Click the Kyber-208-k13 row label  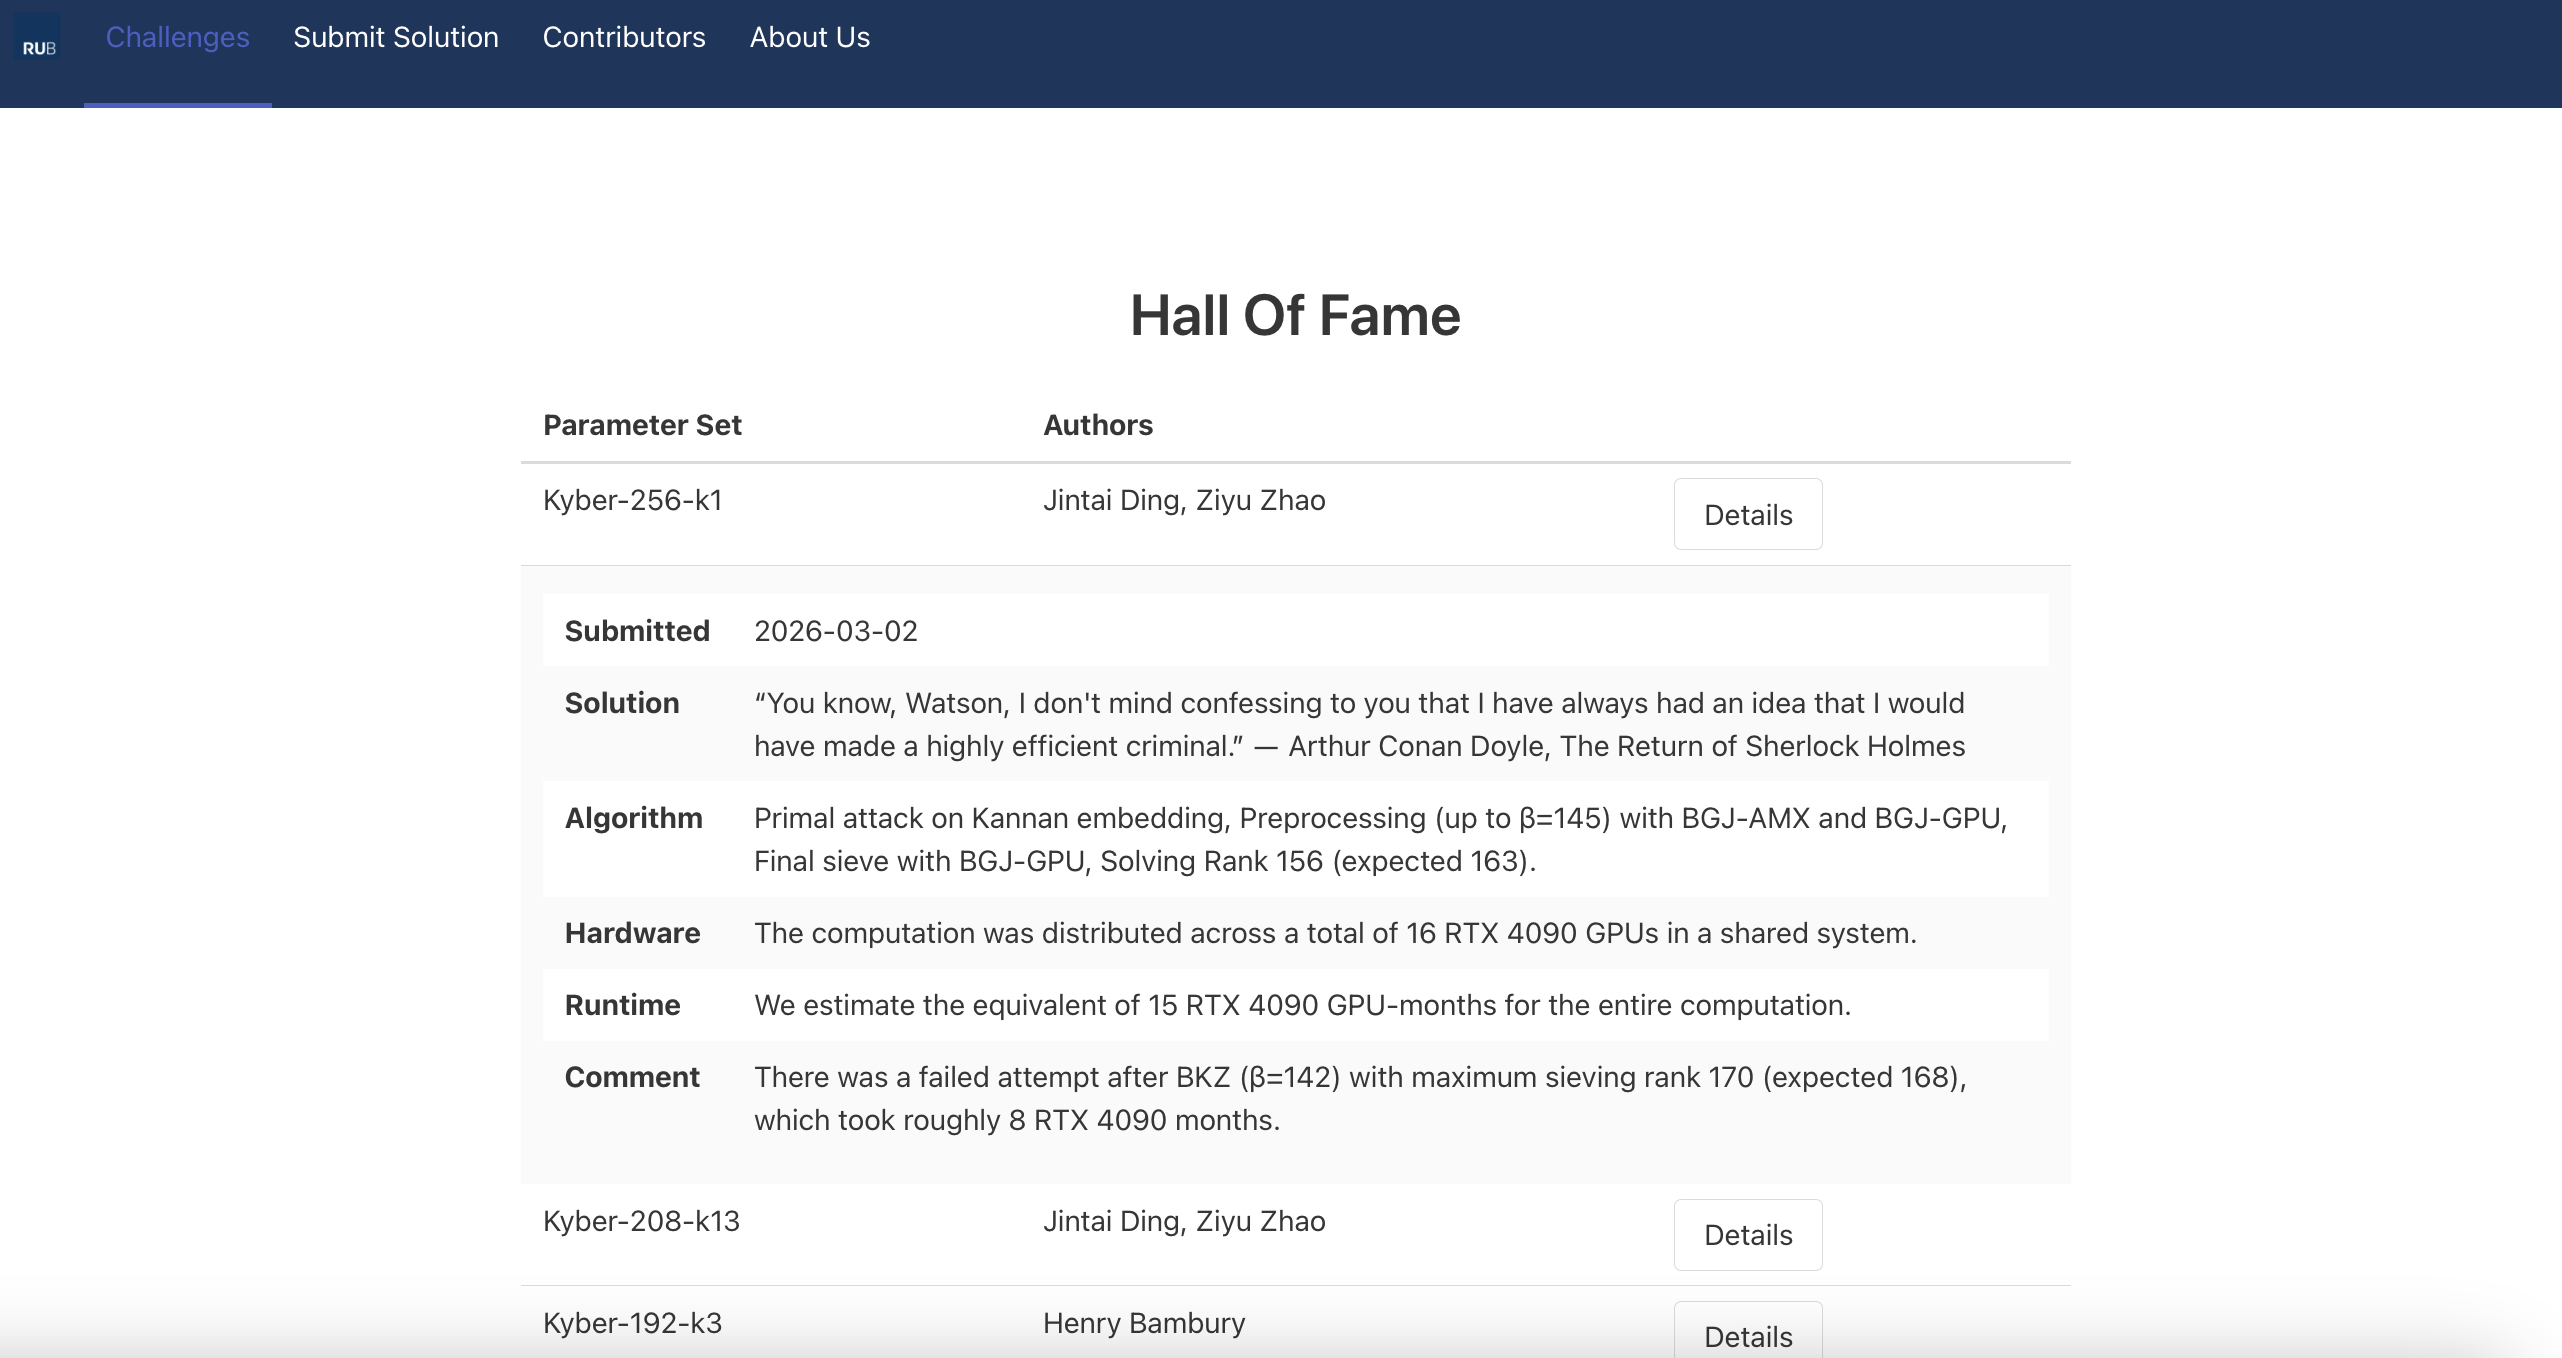(x=641, y=1221)
